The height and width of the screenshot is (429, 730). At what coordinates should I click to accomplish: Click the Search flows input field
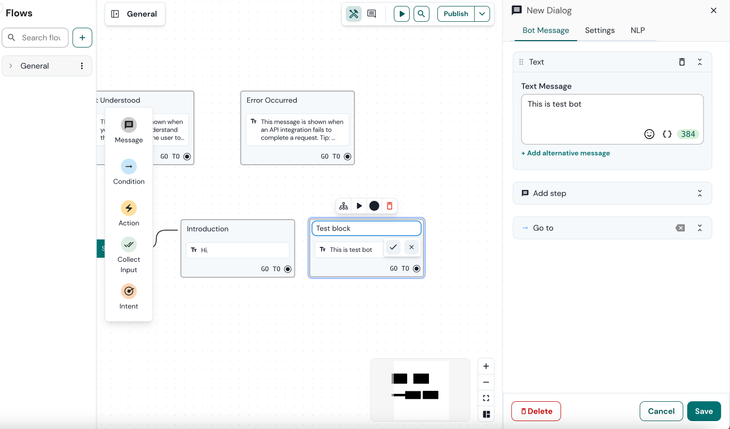40,38
